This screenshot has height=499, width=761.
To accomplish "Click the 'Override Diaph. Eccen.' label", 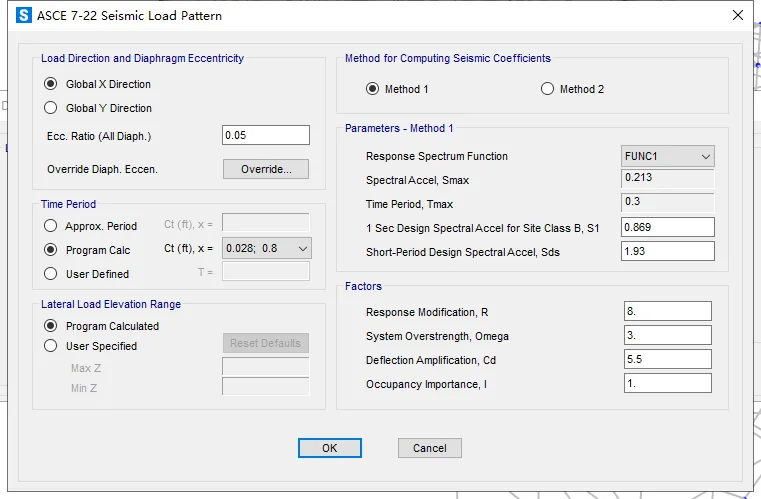I will (x=102, y=169).
